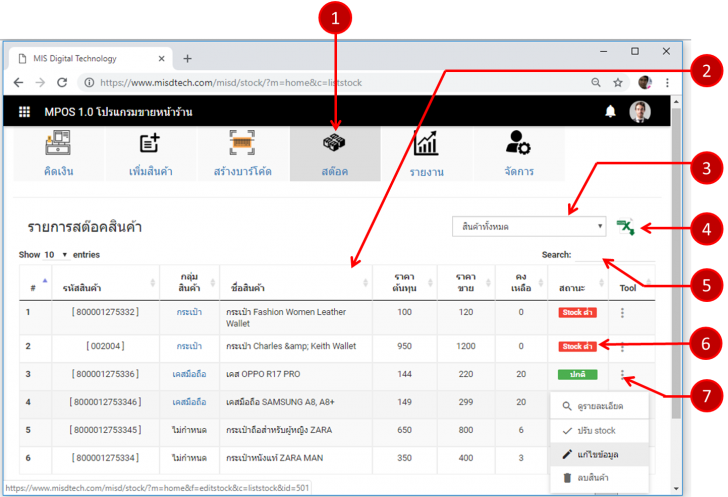This screenshot has height=497, width=728.
Task: Click the page vertical scrollbar
Action: coord(676,262)
